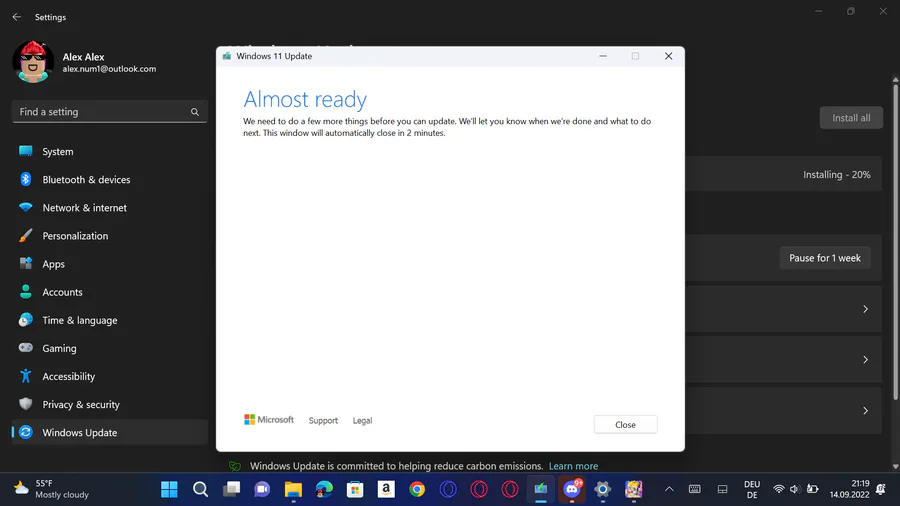Viewport: 900px width, 506px height.
Task: Go to Time & language settings
Action: (x=110, y=320)
